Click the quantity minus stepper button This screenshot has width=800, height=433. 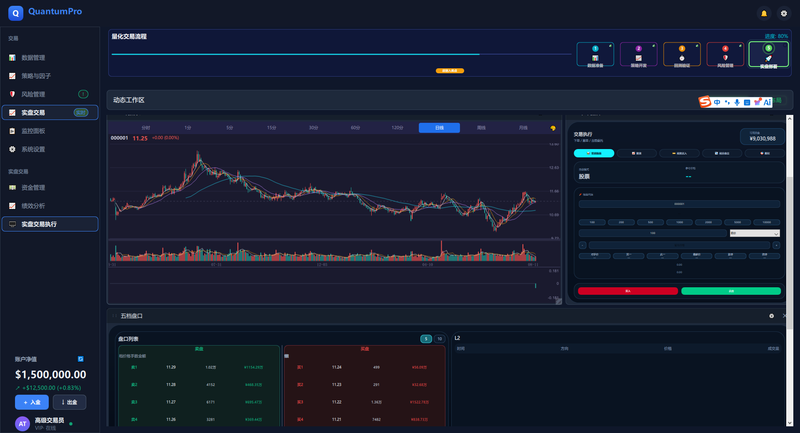click(x=582, y=245)
